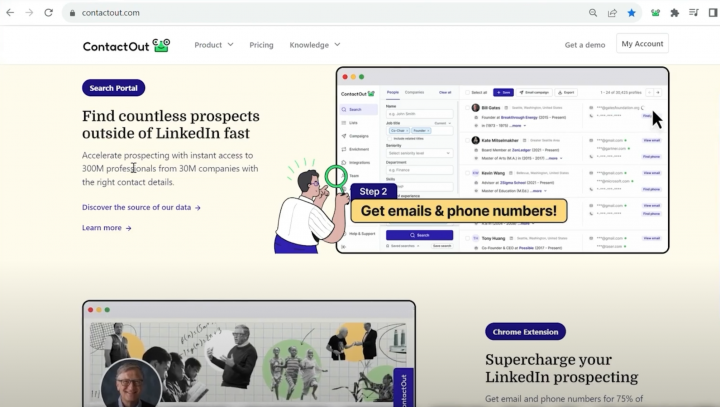Click the Learn more link
Viewport: 720px width, 407px height.
pos(107,228)
